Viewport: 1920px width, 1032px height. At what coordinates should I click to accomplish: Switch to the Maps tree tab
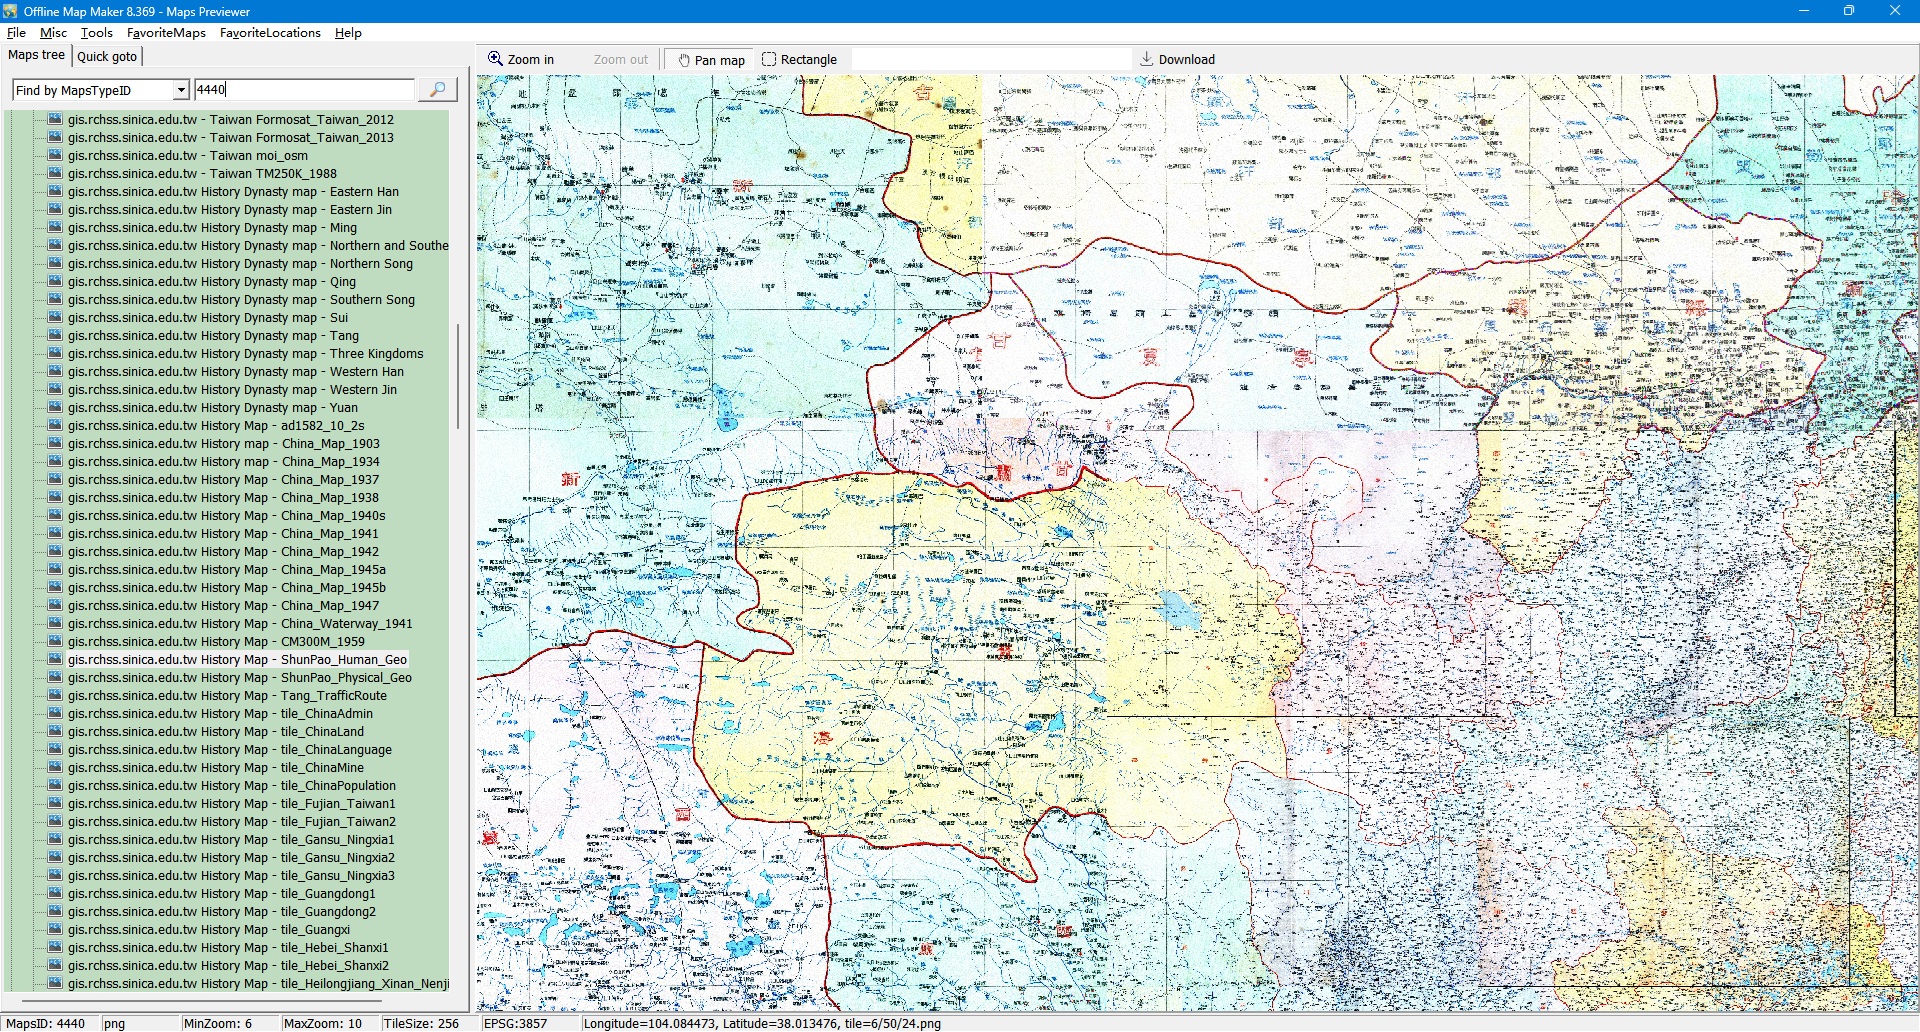click(x=37, y=56)
